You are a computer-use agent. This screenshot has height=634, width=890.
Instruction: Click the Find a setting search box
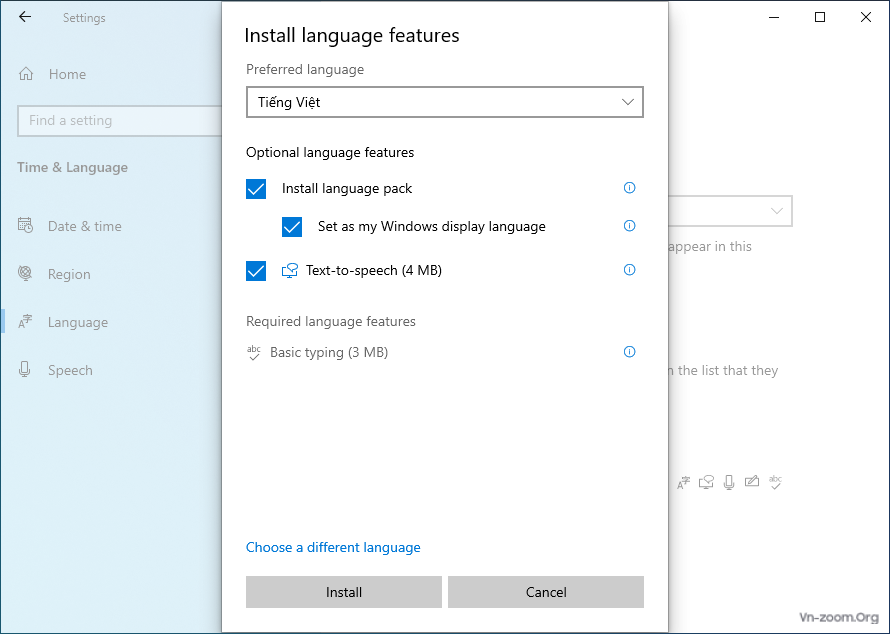point(119,120)
